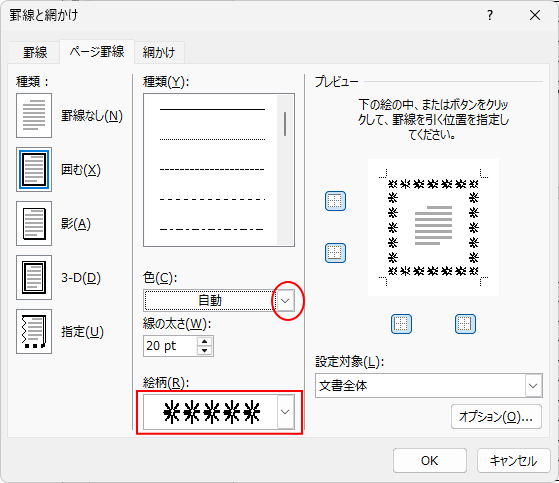559x483 pixels.
Task: Choose the 指定 (custom) border setting icon
Action: [34, 332]
